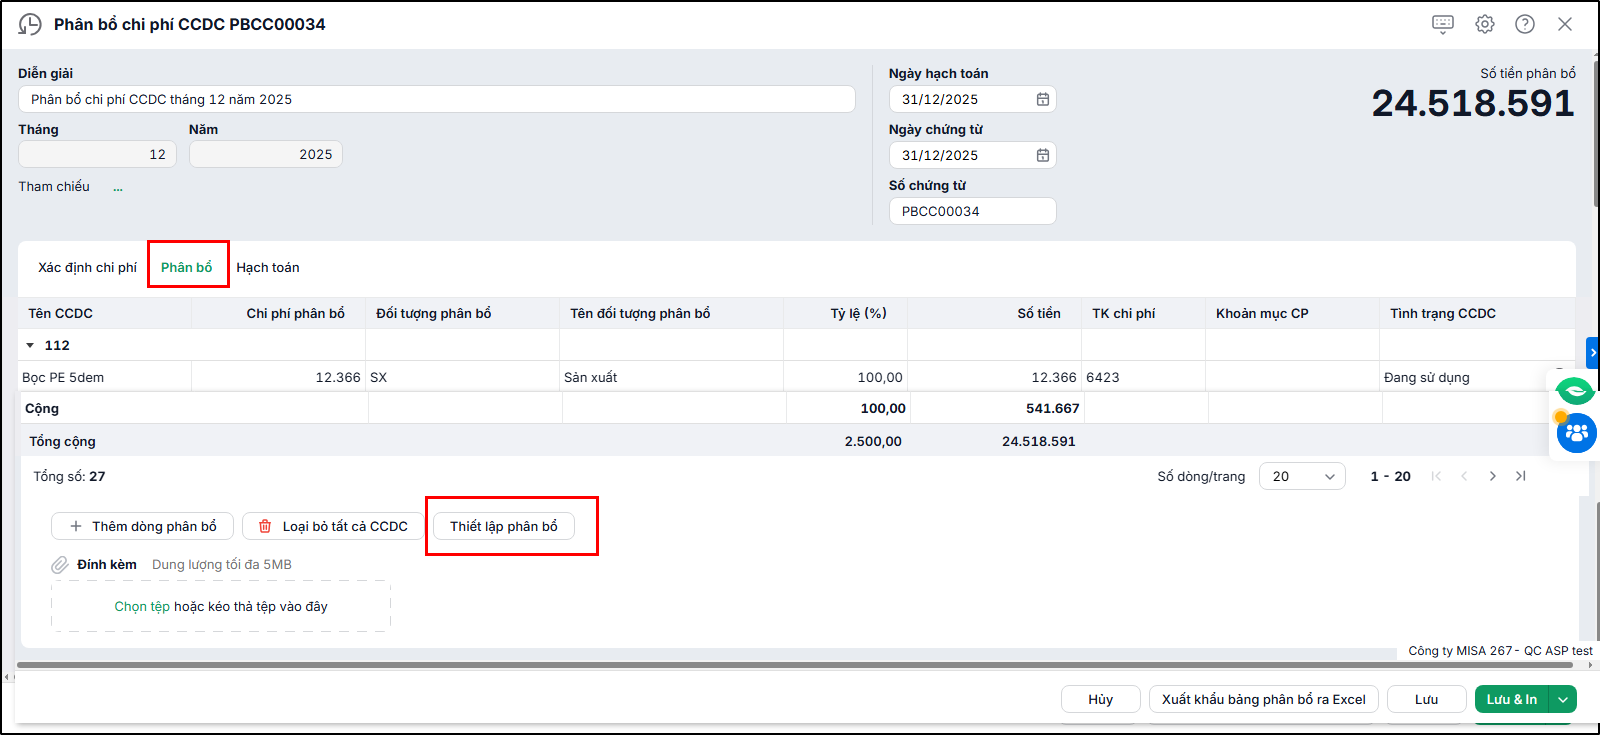Expand the blue side panel arrow
The height and width of the screenshot is (735, 1600).
(1593, 352)
